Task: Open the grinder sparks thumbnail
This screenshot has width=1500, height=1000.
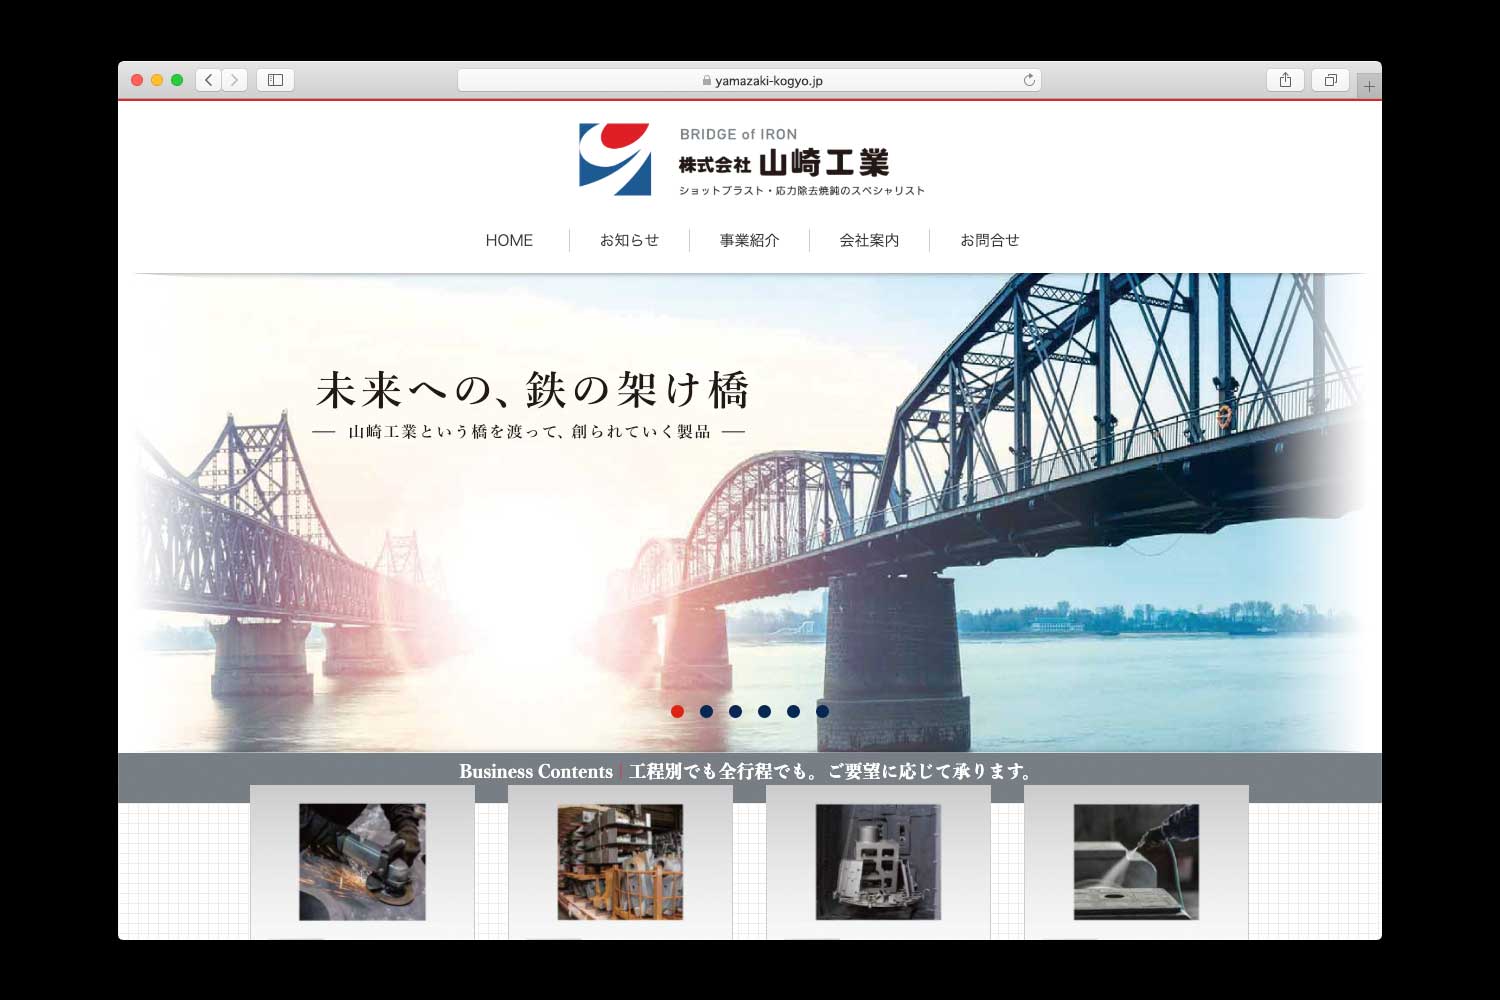Action: click(362, 861)
